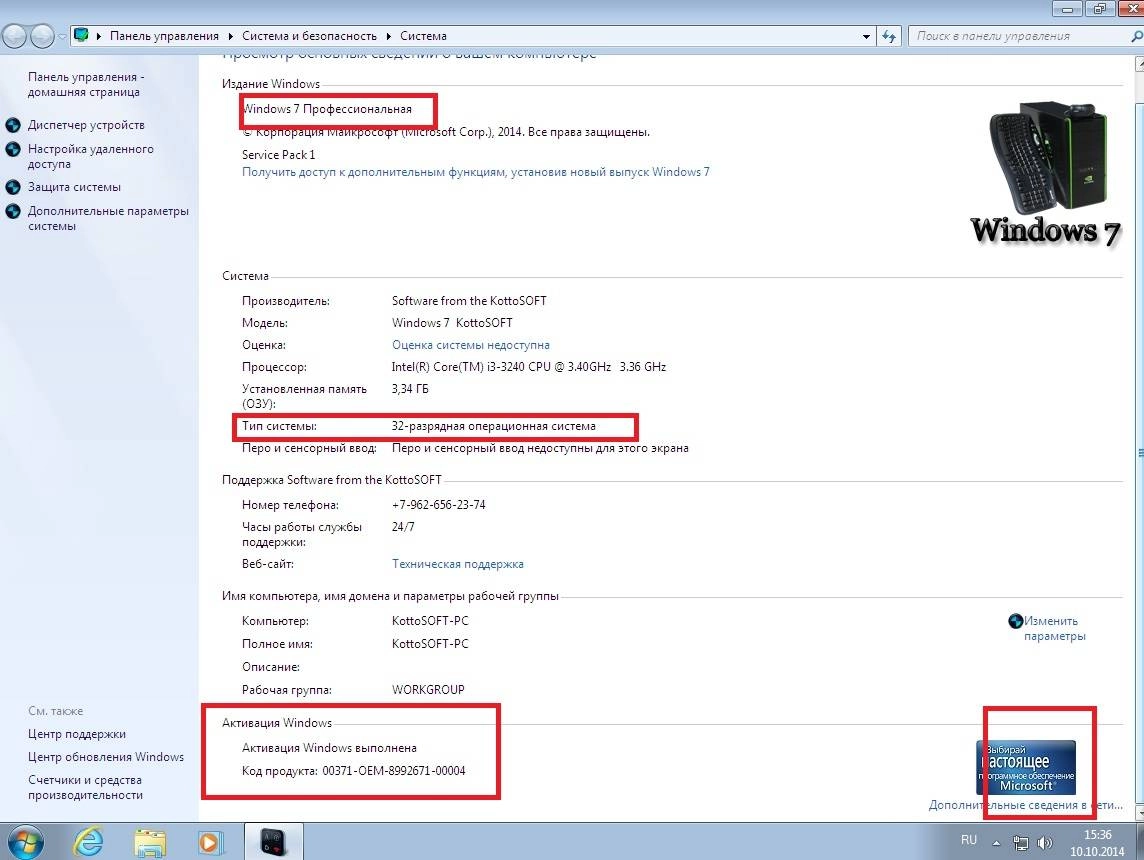Click the shield icon next to 'Диспетчер устройств'
The height and width of the screenshot is (860, 1144).
(13, 125)
